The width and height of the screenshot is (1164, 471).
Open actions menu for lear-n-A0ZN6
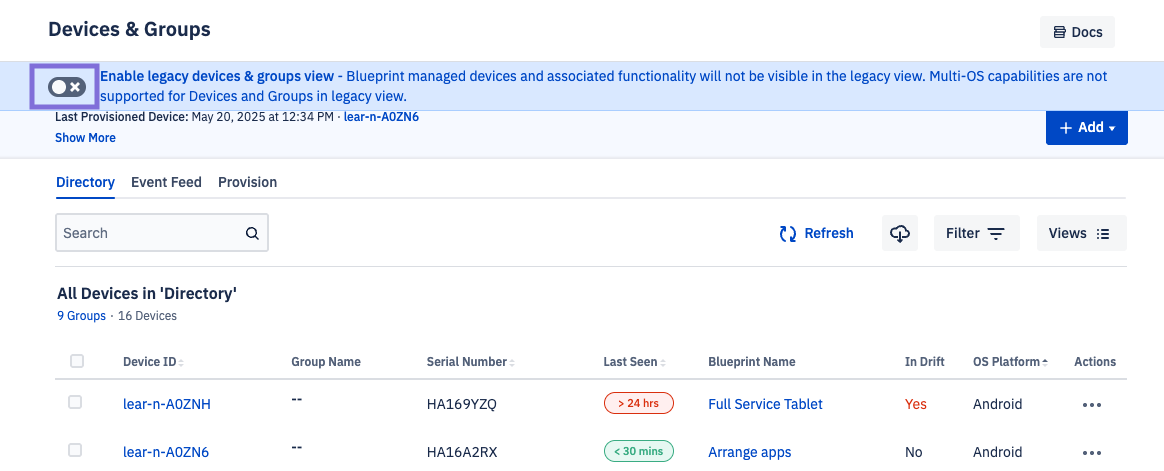click(1091, 452)
